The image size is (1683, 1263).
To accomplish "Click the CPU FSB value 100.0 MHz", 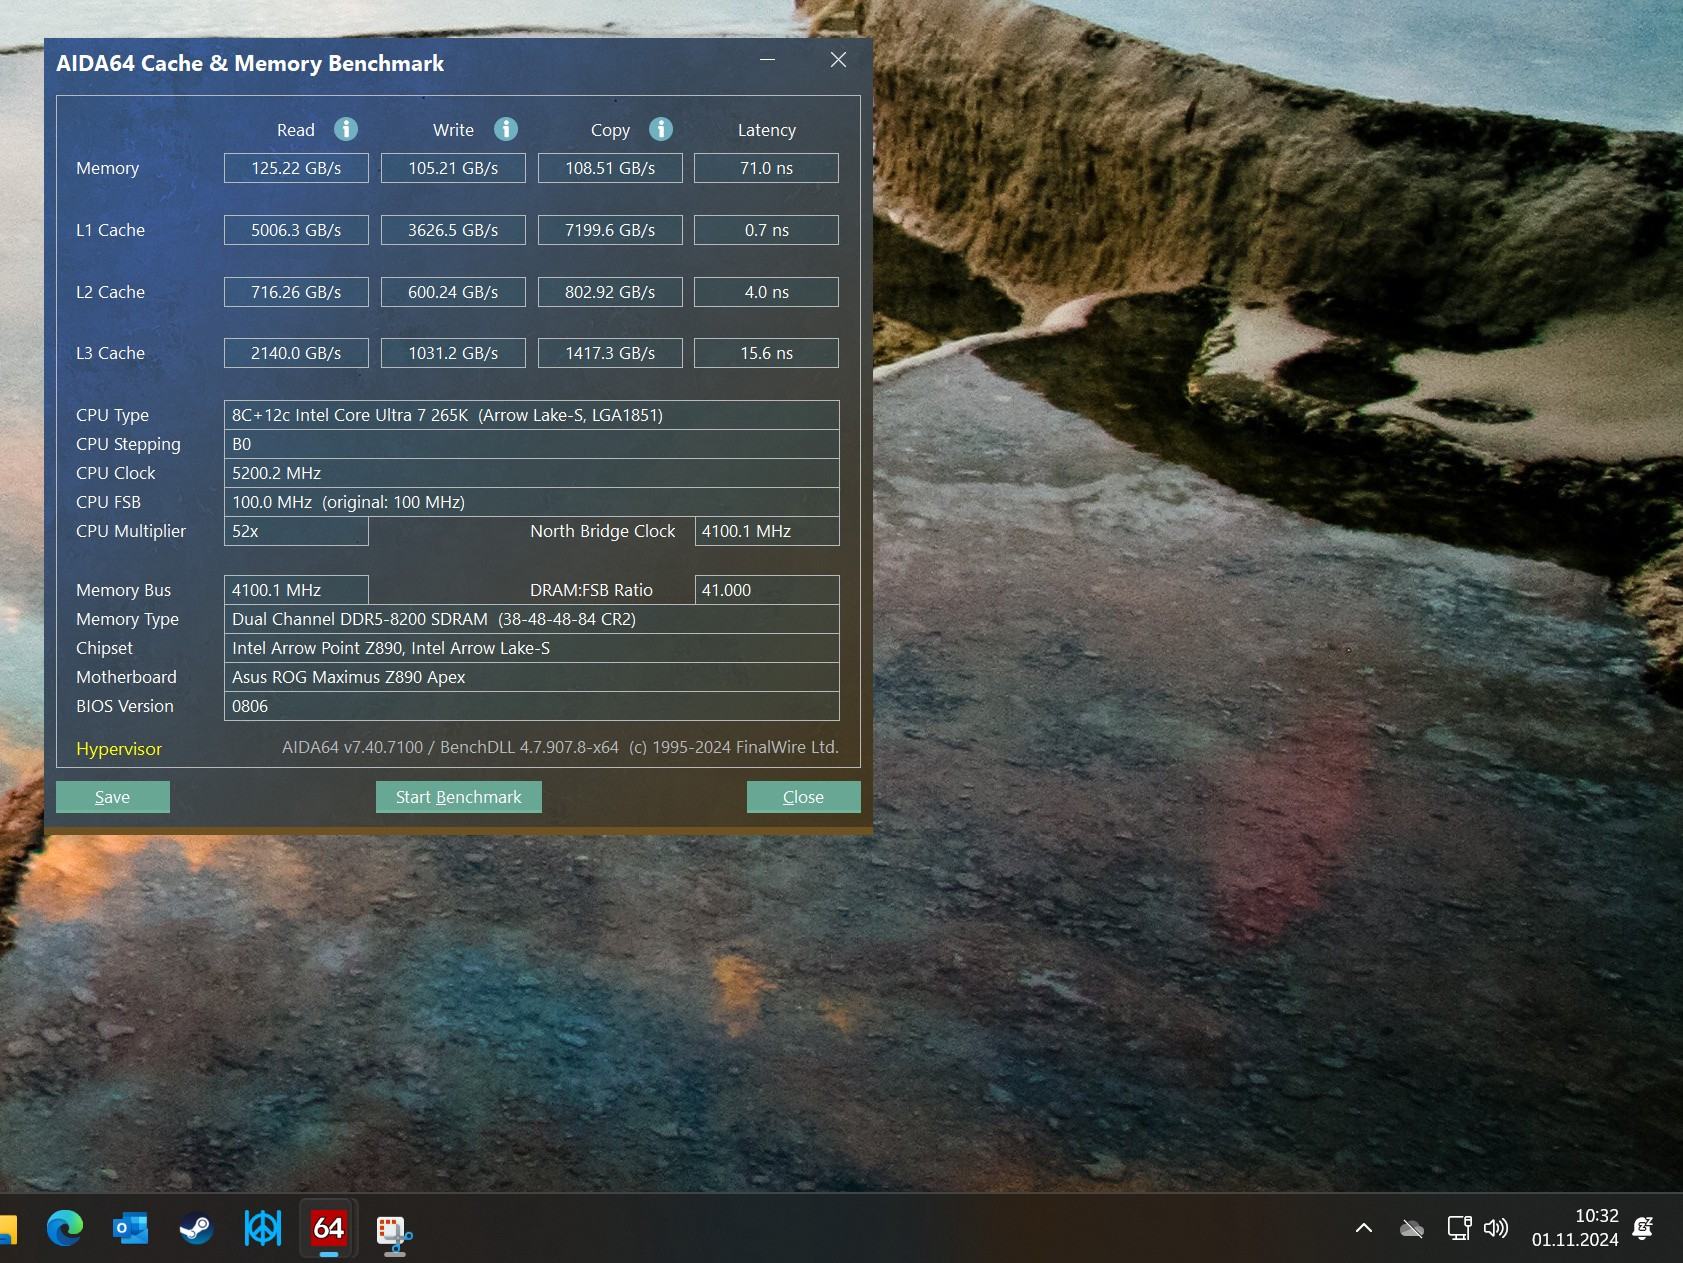I will click(532, 502).
